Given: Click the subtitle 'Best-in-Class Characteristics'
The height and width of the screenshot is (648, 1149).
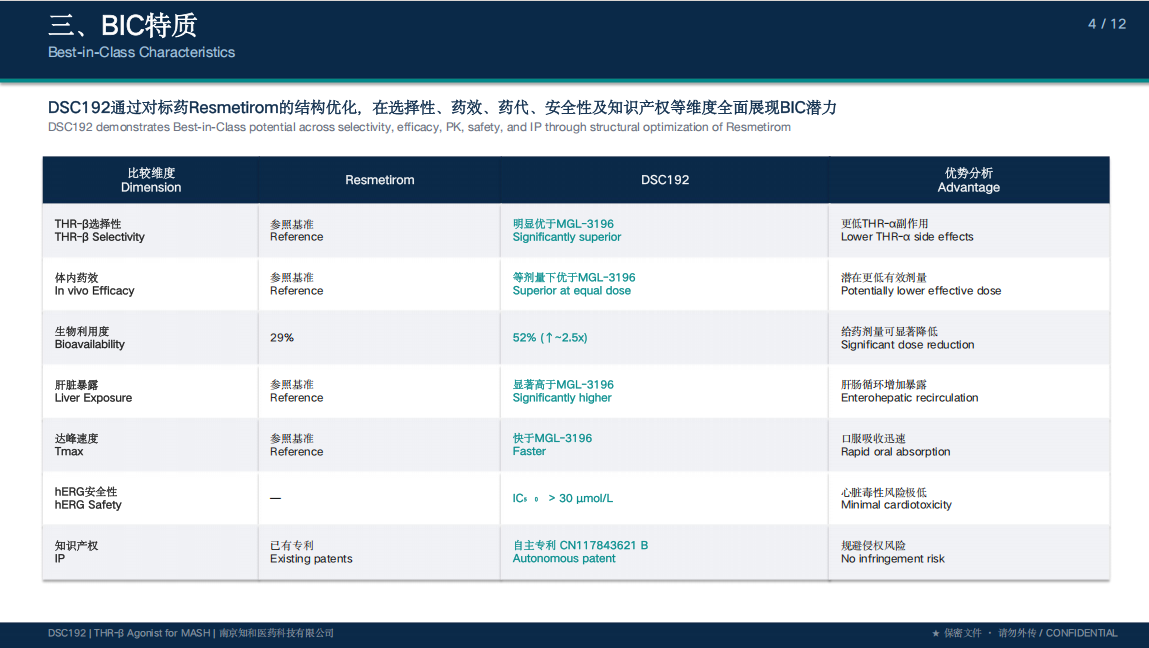Looking at the screenshot, I should [x=141, y=52].
